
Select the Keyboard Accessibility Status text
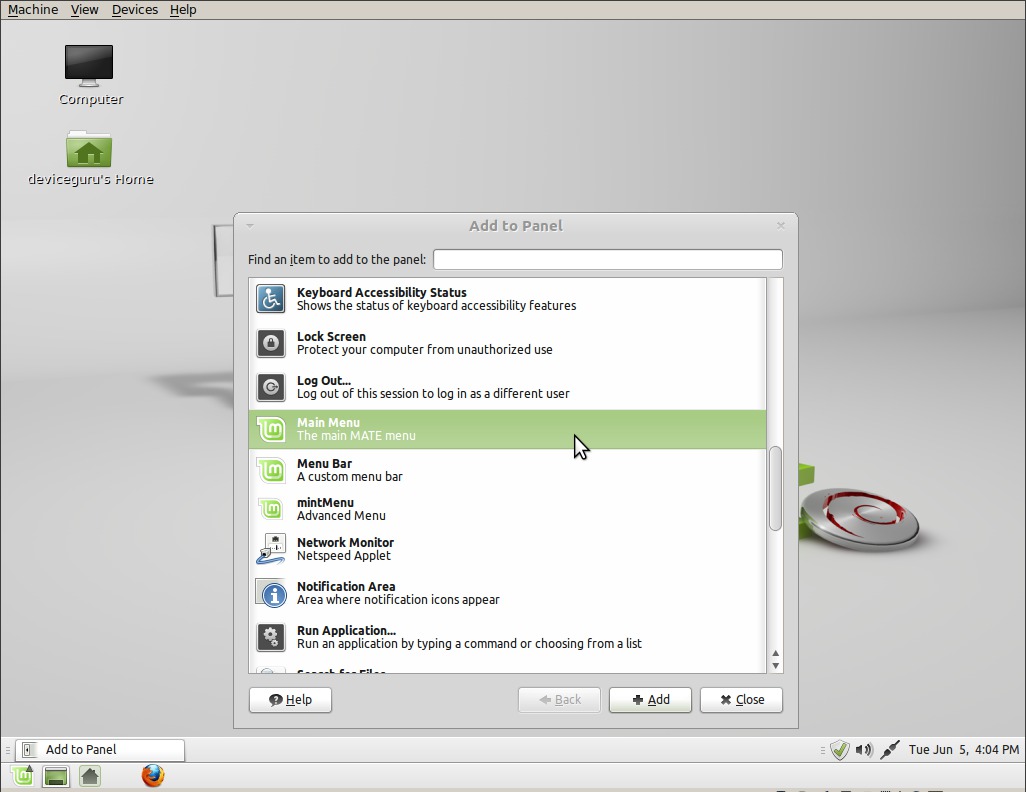click(x=436, y=299)
